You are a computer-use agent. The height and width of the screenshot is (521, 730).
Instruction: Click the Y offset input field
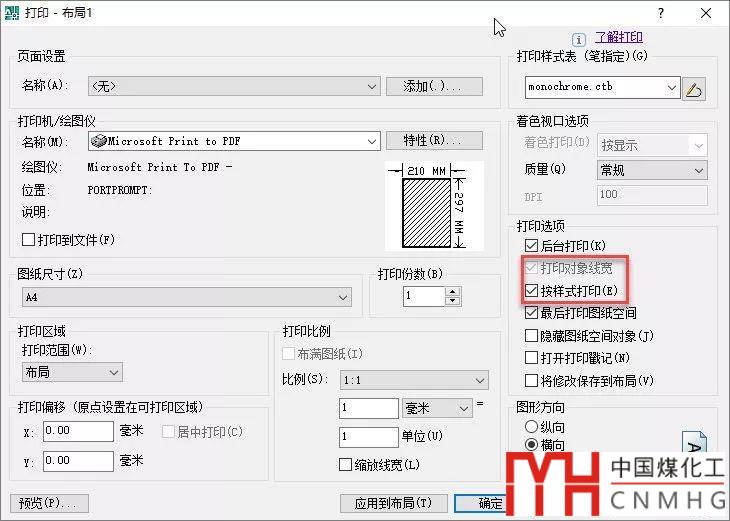[x=78, y=461]
